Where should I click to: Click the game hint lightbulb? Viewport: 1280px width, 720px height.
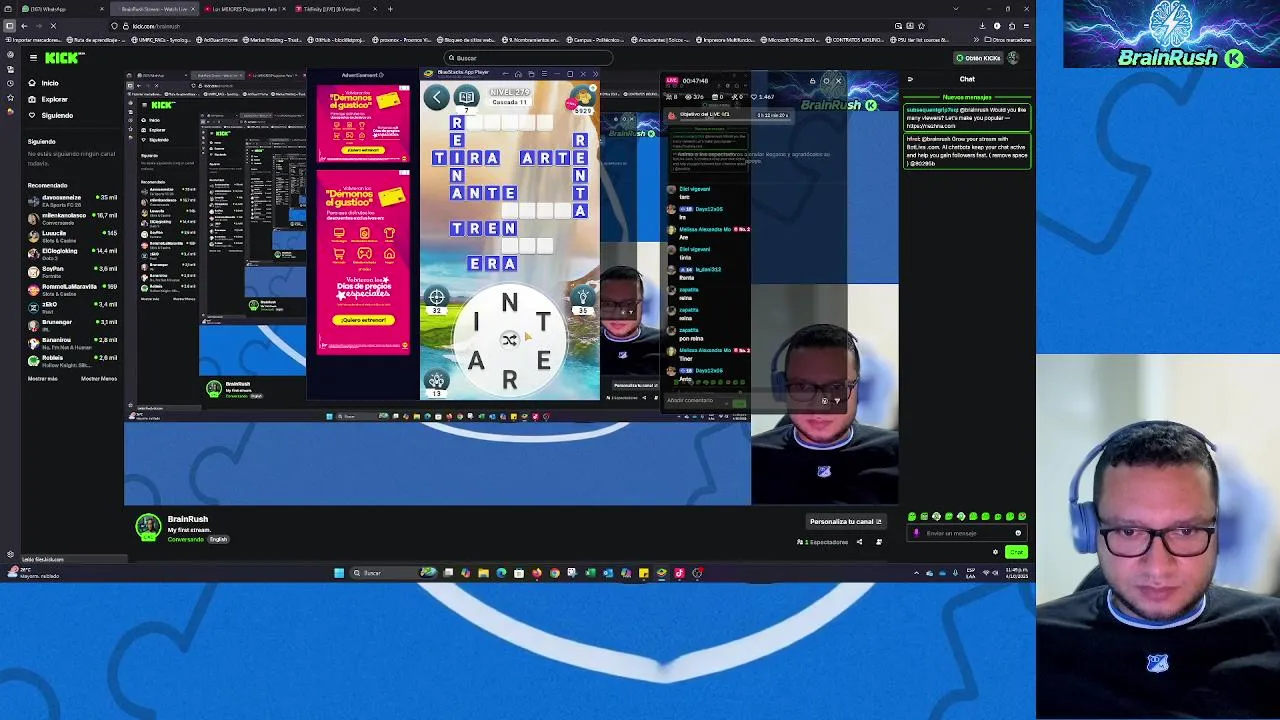coord(583,298)
